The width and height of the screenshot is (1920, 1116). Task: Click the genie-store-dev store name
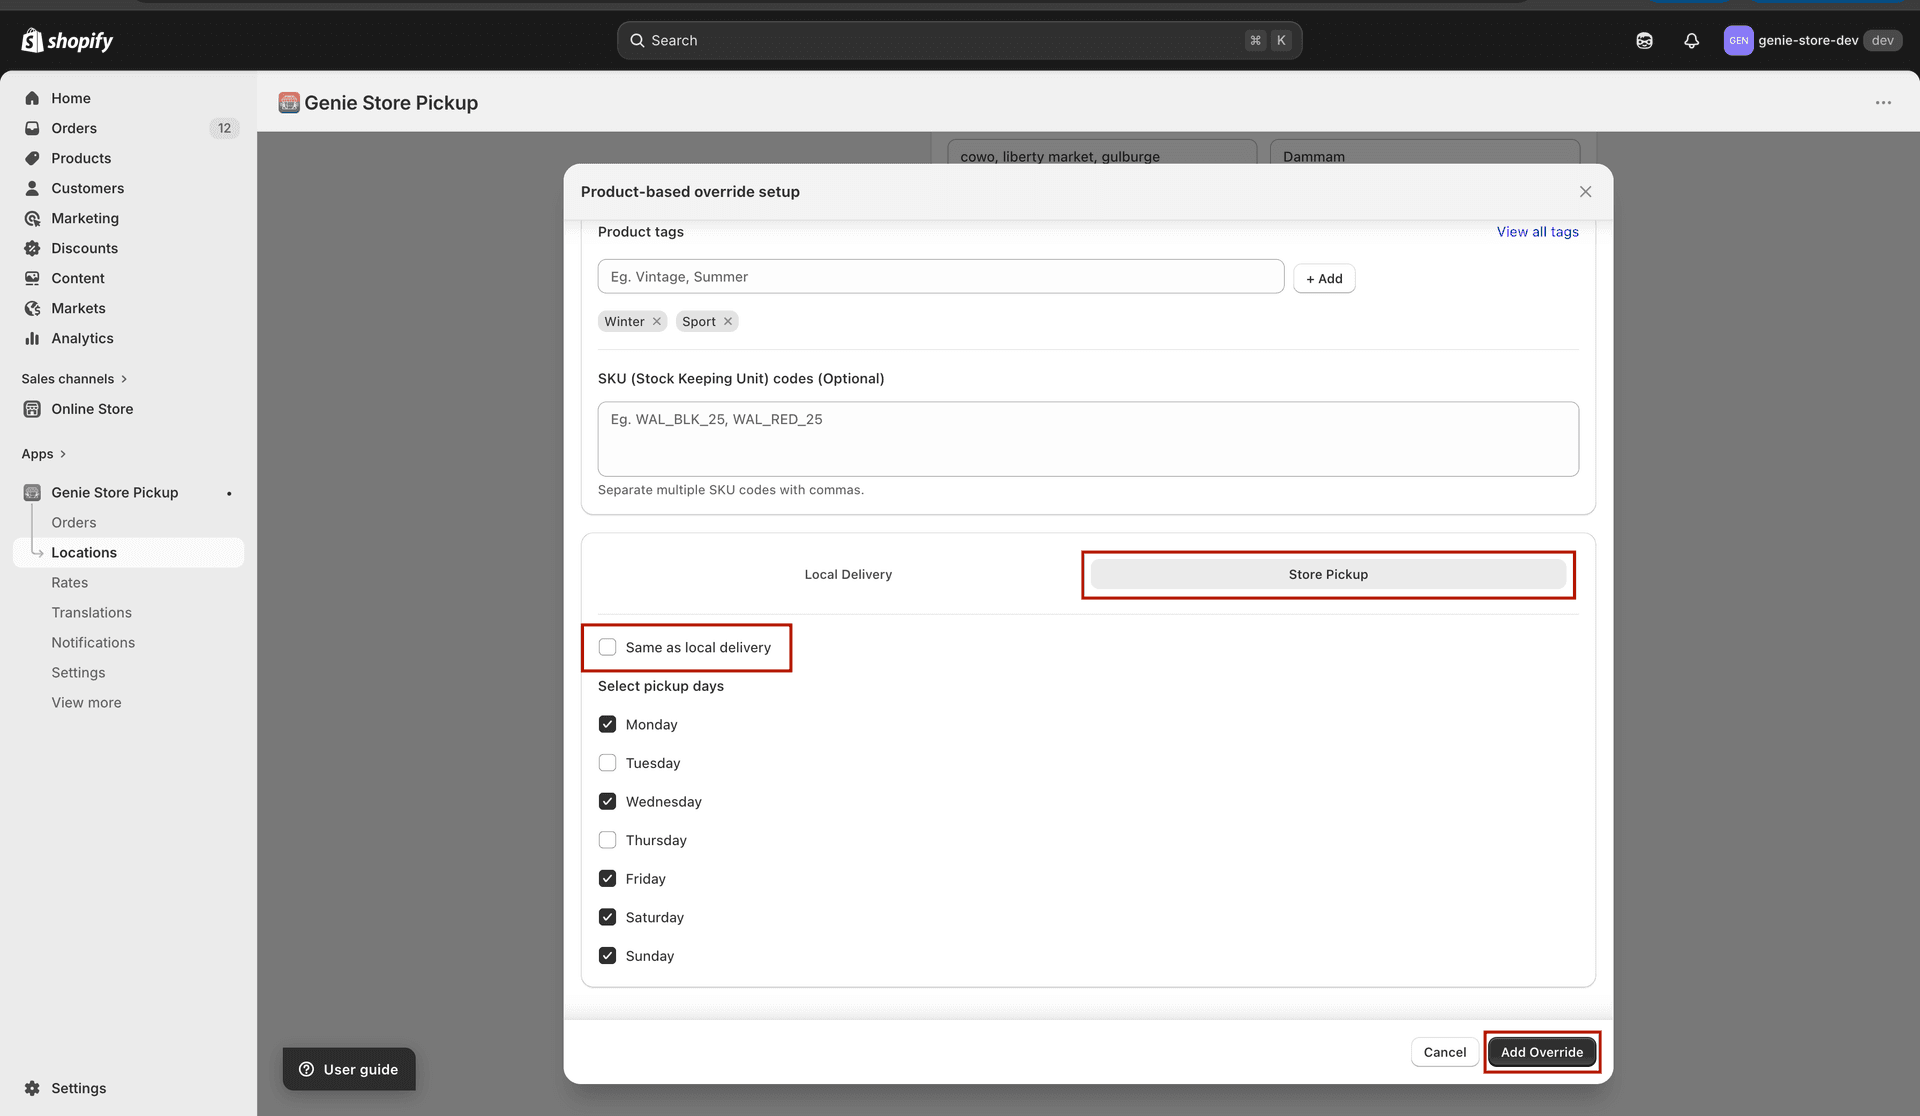(x=1808, y=41)
